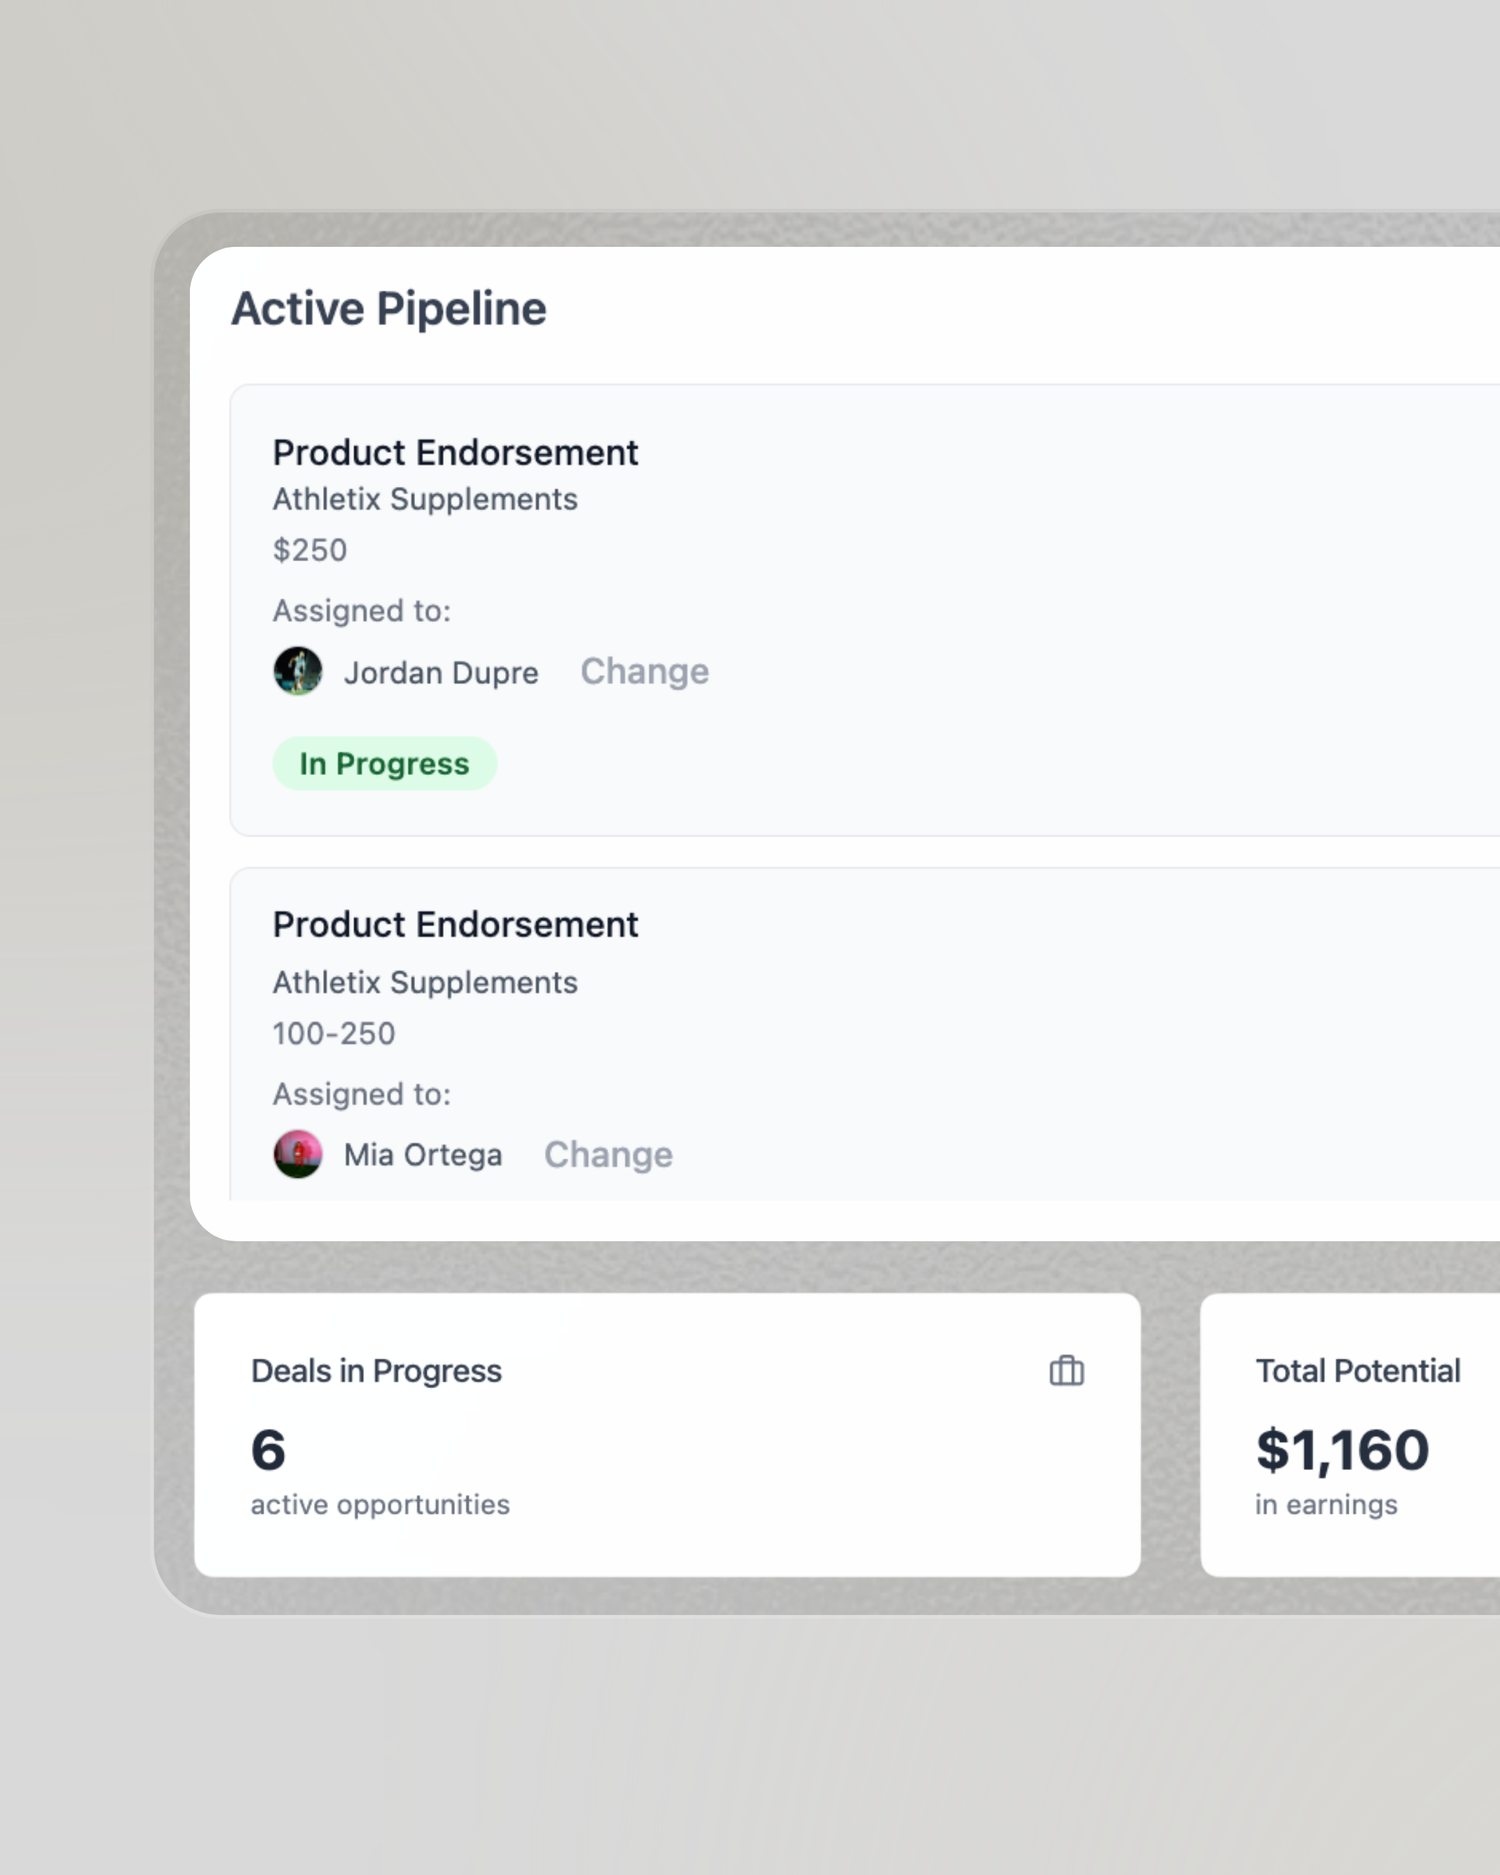The height and width of the screenshot is (1875, 1500).
Task: Click the briefcase icon in Deals in Progress
Action: coord(1066,1371)
